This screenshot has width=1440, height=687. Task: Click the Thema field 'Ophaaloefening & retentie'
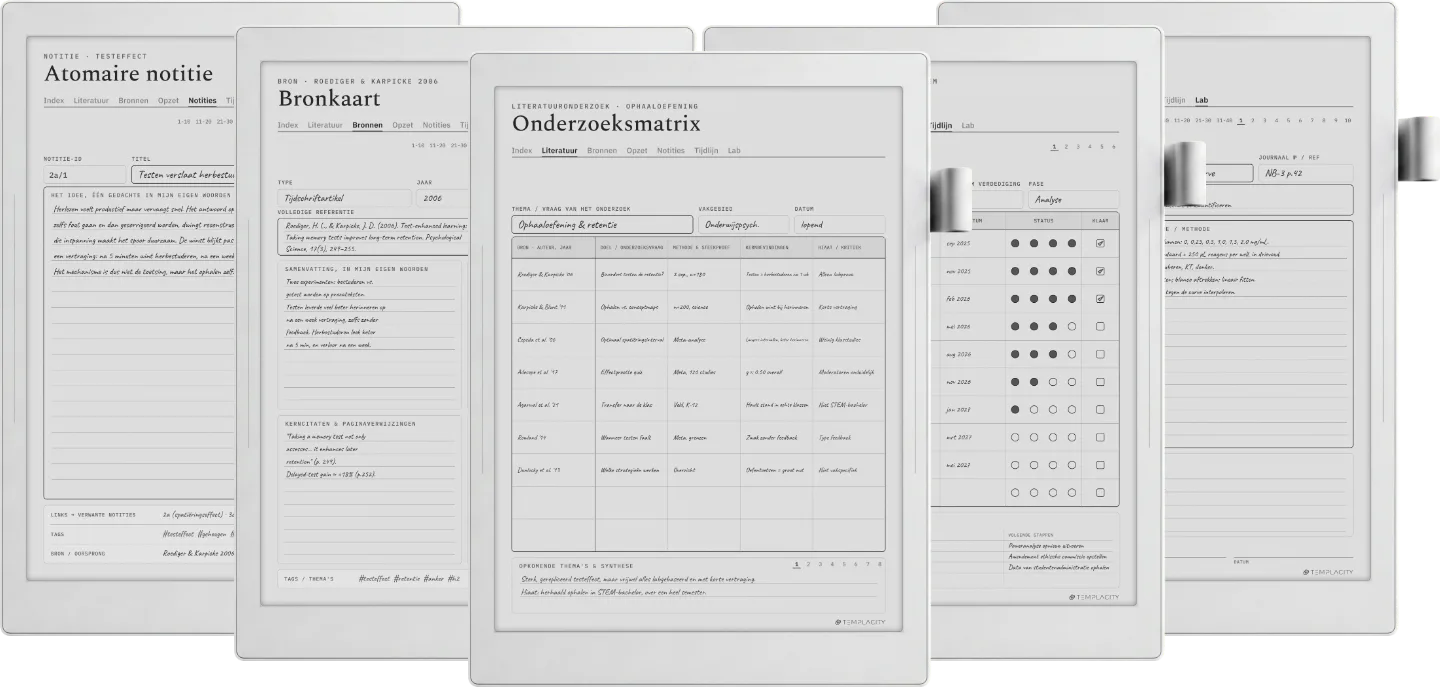pos(602,225)
